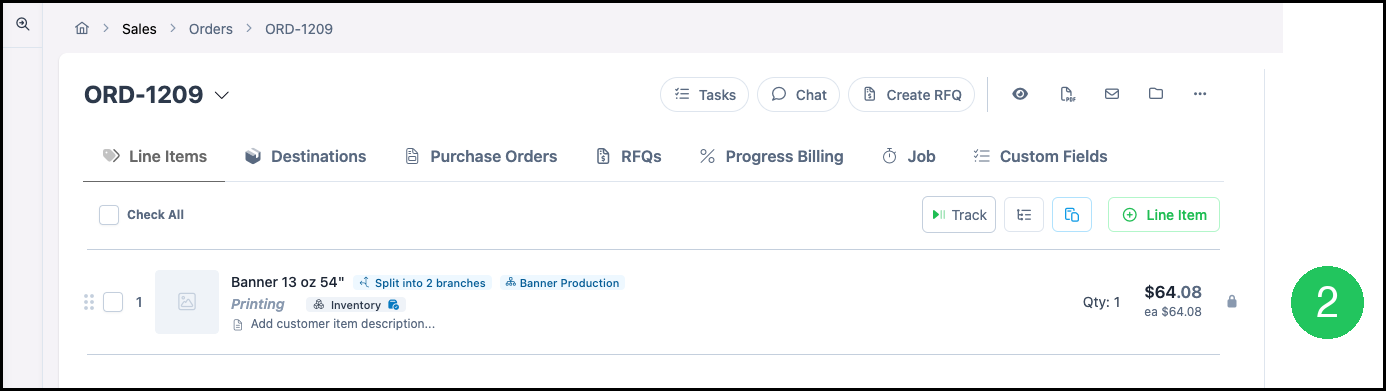Open the three-dots more options menu
The height and width of the screenshot is (391, 1386).
1200,94
